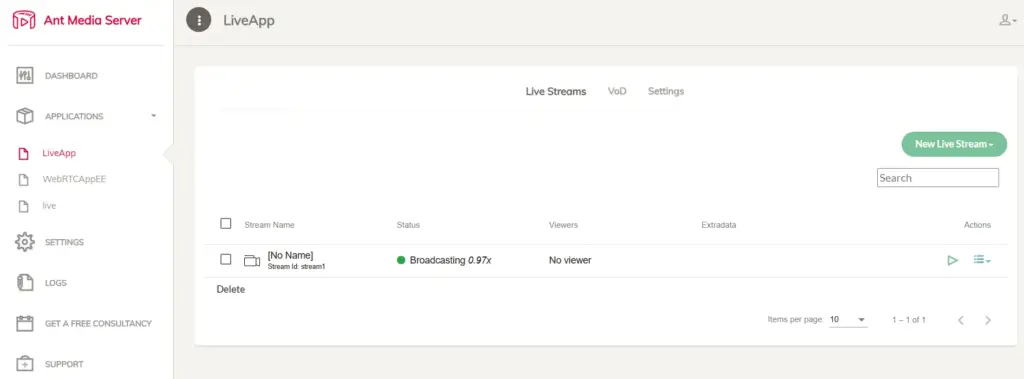Click the Status column header
This screenshot has width=1024, height=379.
[x=408, y=225]
